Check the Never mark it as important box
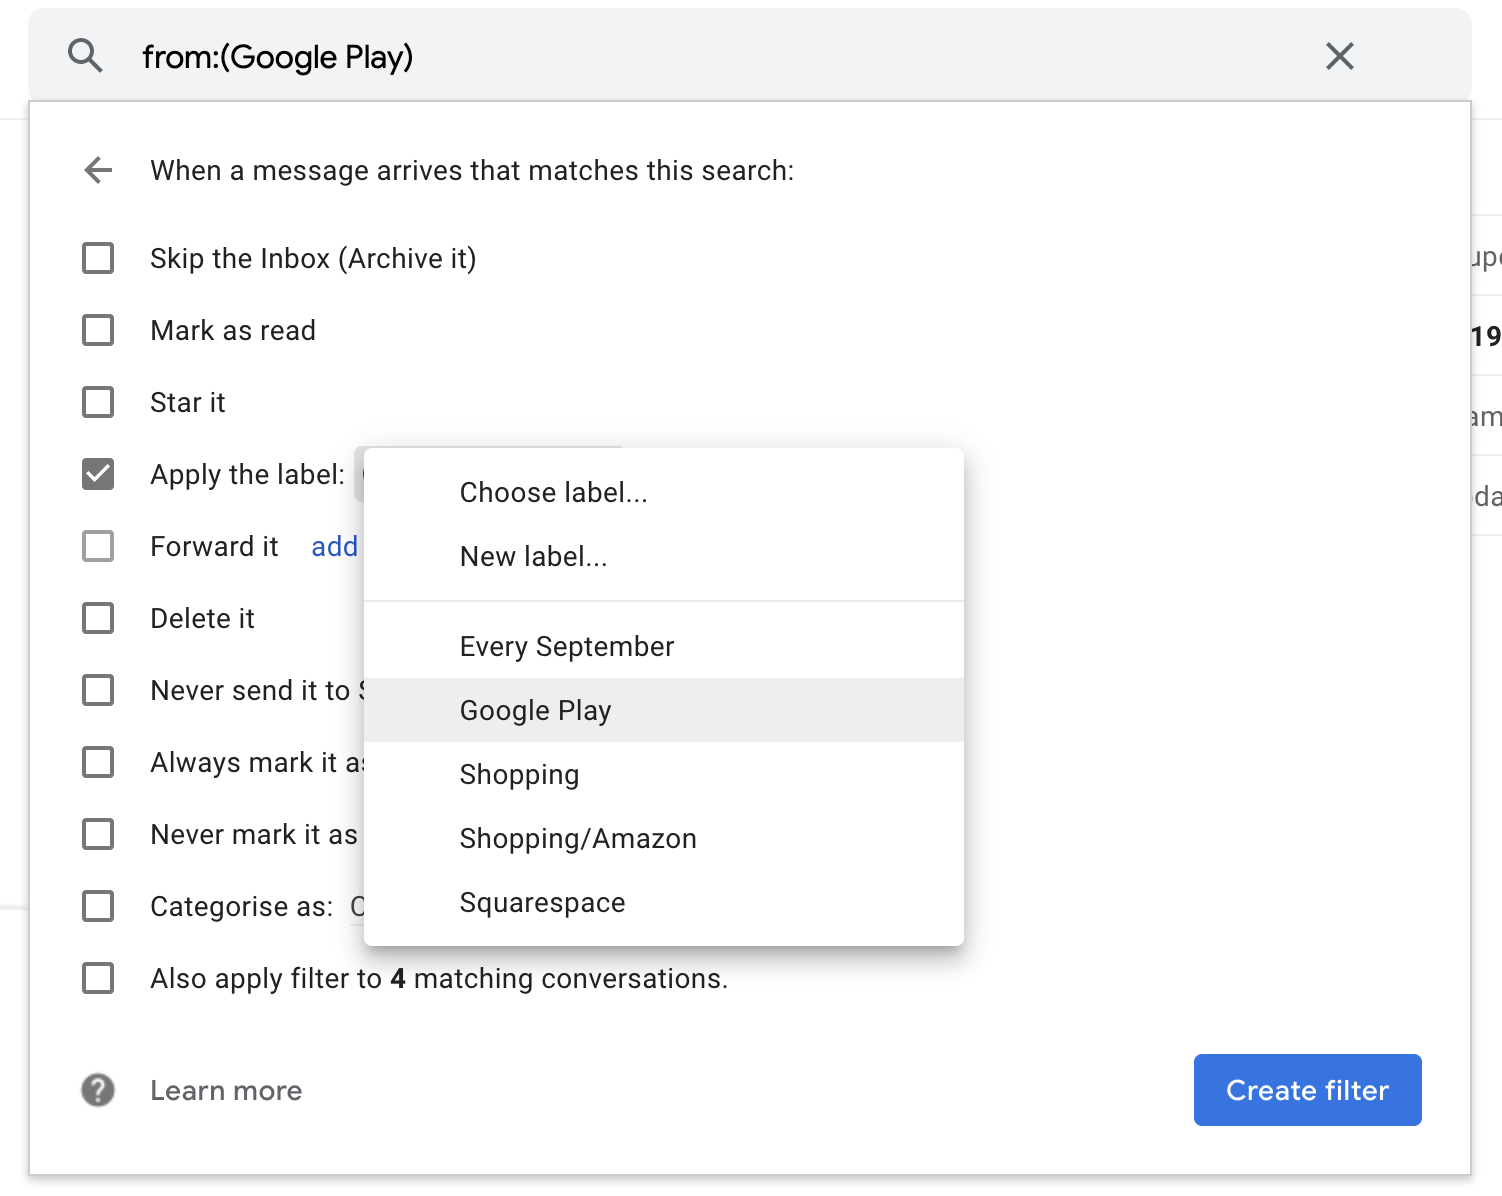1502x1196 pixels. tap(98, 834)
